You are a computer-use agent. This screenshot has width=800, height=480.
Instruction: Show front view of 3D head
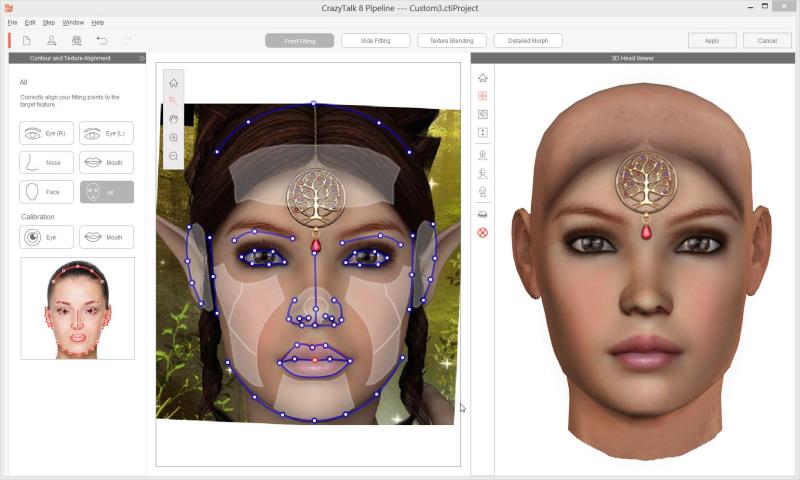483,155
